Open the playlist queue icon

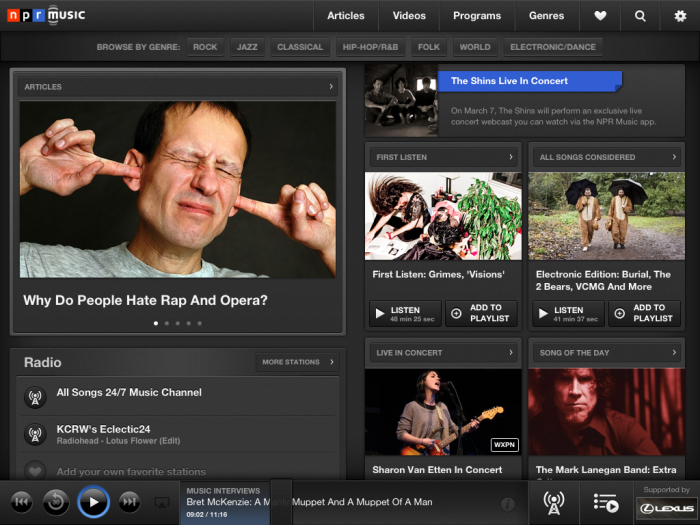pos(606,503)
